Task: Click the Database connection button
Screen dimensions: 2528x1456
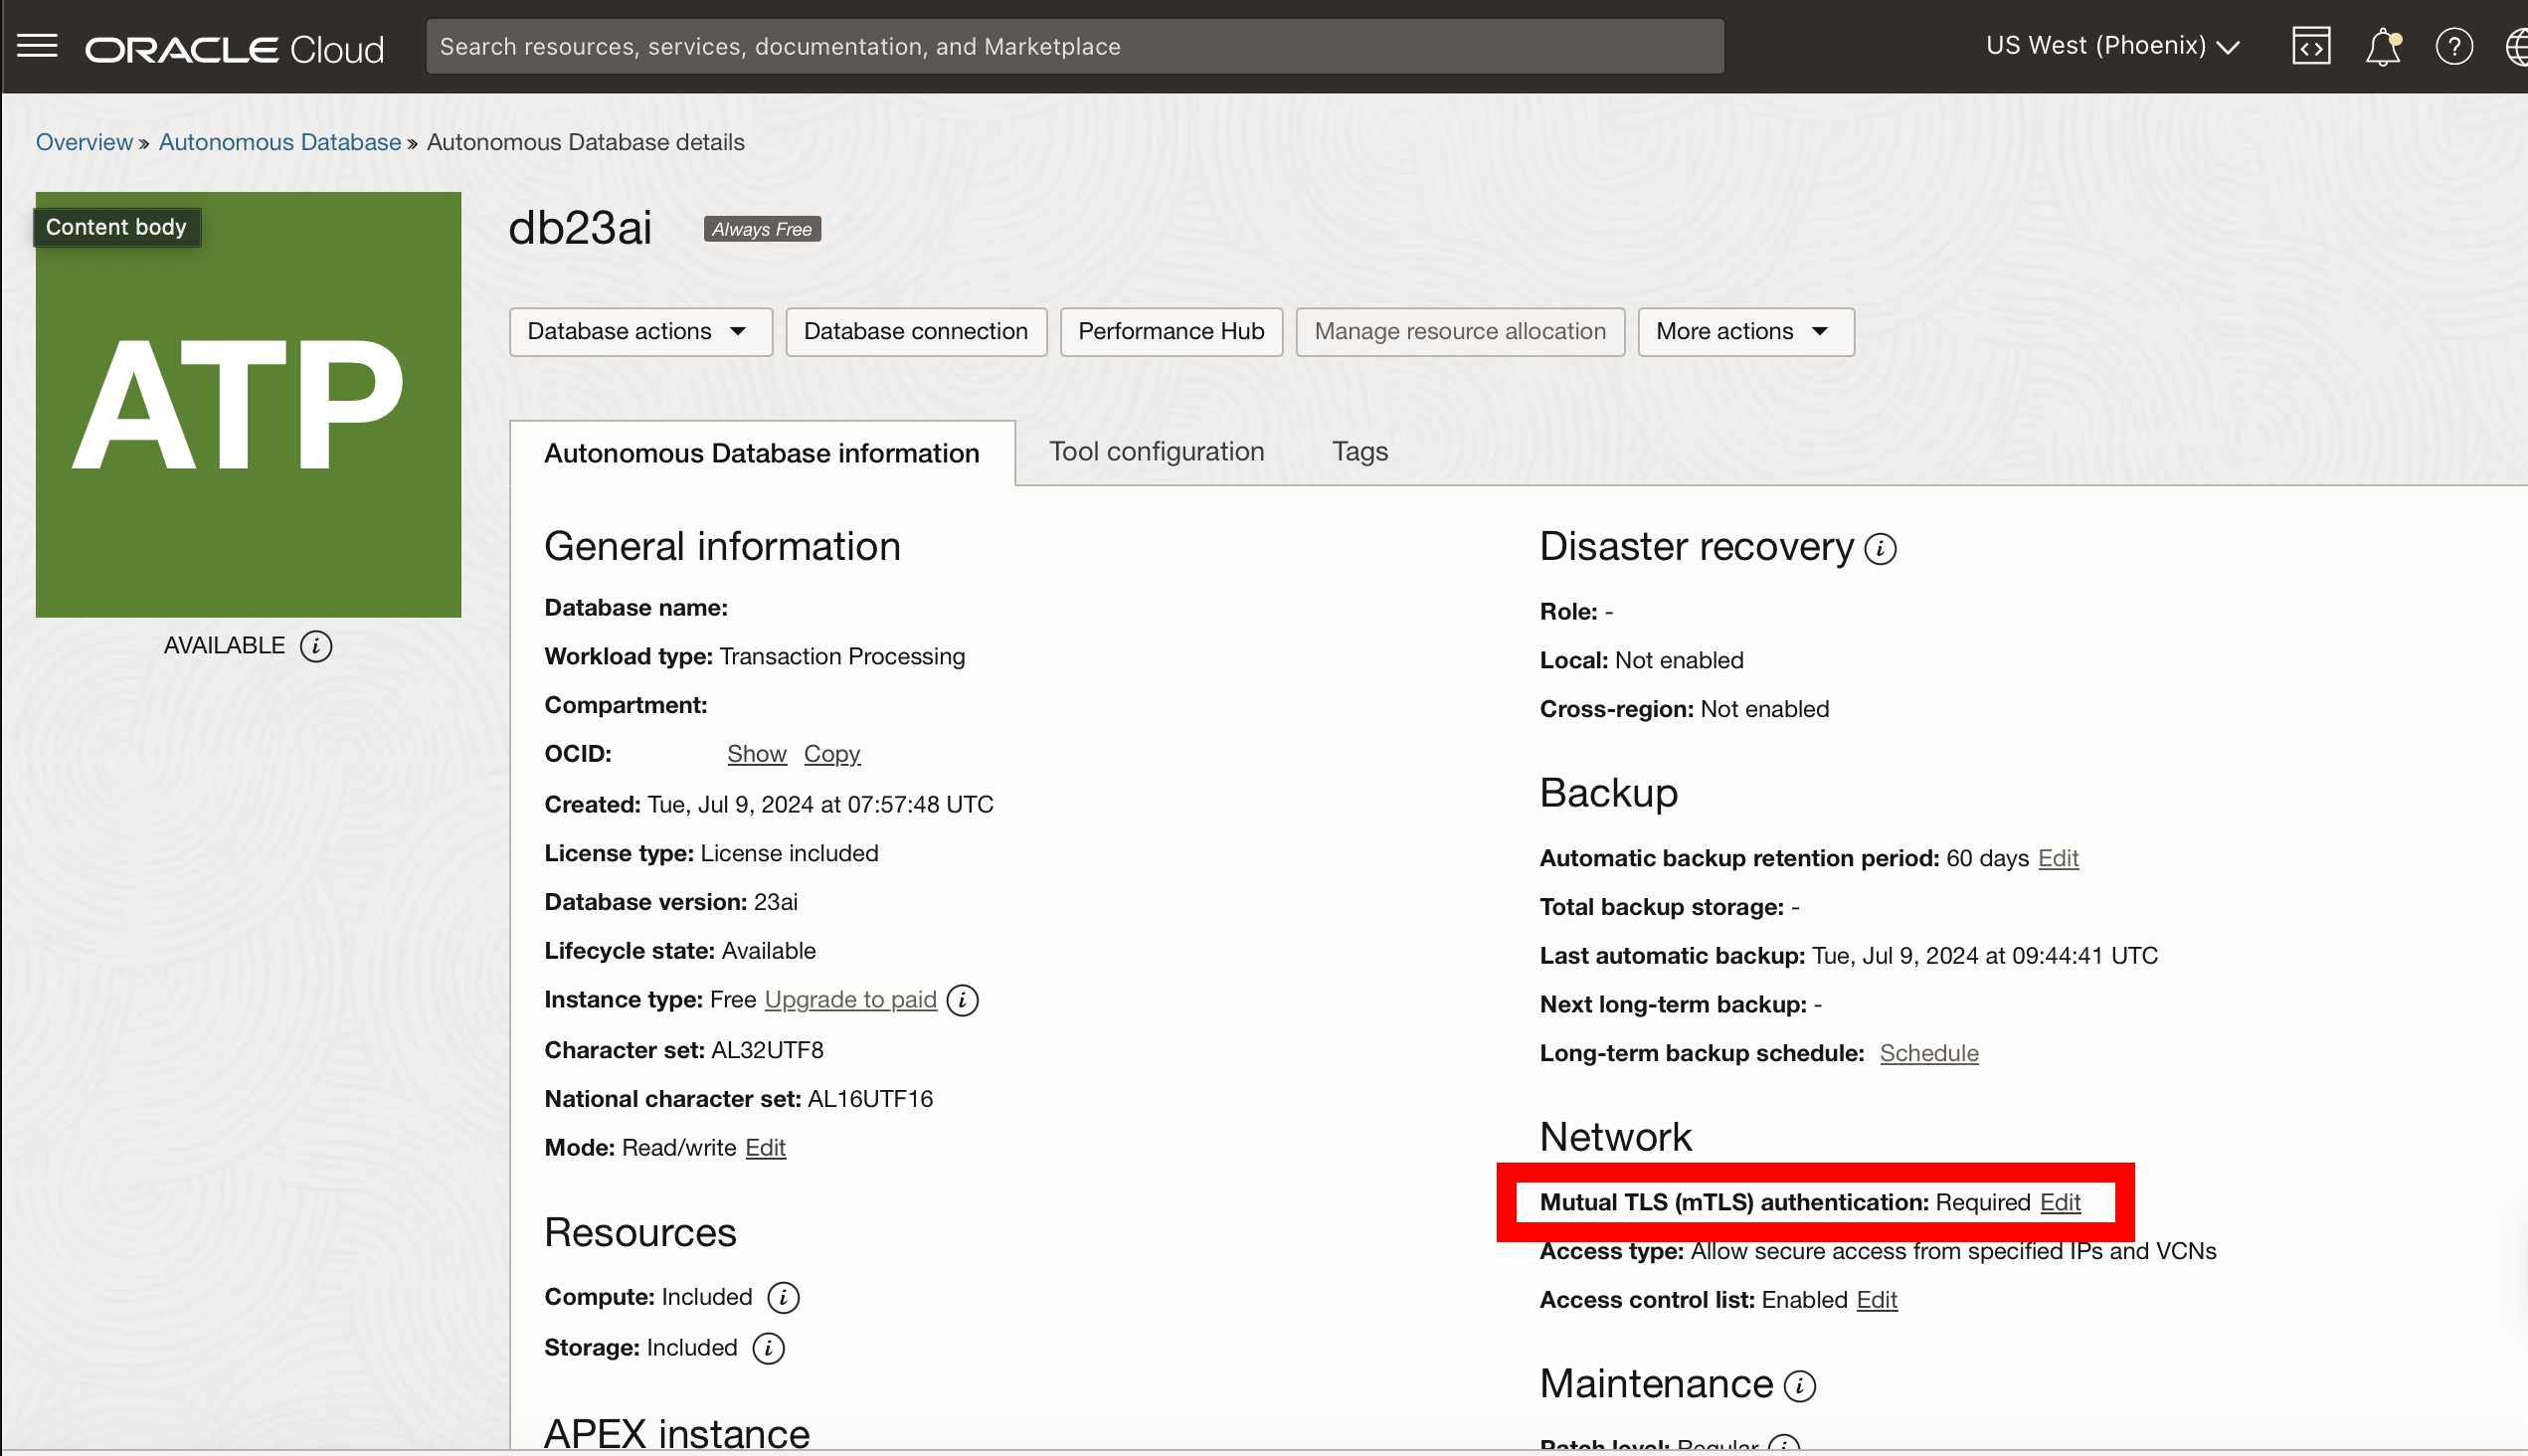Action: point(916,332)
